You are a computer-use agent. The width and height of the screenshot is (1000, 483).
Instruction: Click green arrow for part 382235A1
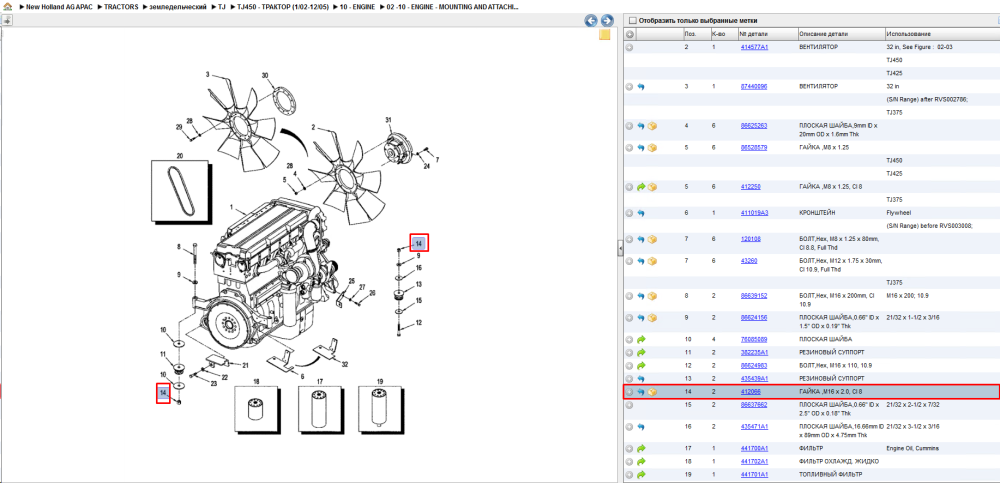641,352
